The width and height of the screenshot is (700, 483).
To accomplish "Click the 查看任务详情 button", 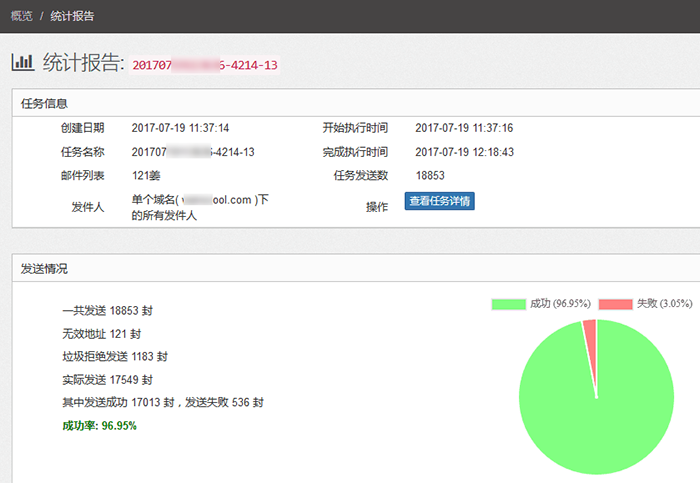I will point(439,201).
